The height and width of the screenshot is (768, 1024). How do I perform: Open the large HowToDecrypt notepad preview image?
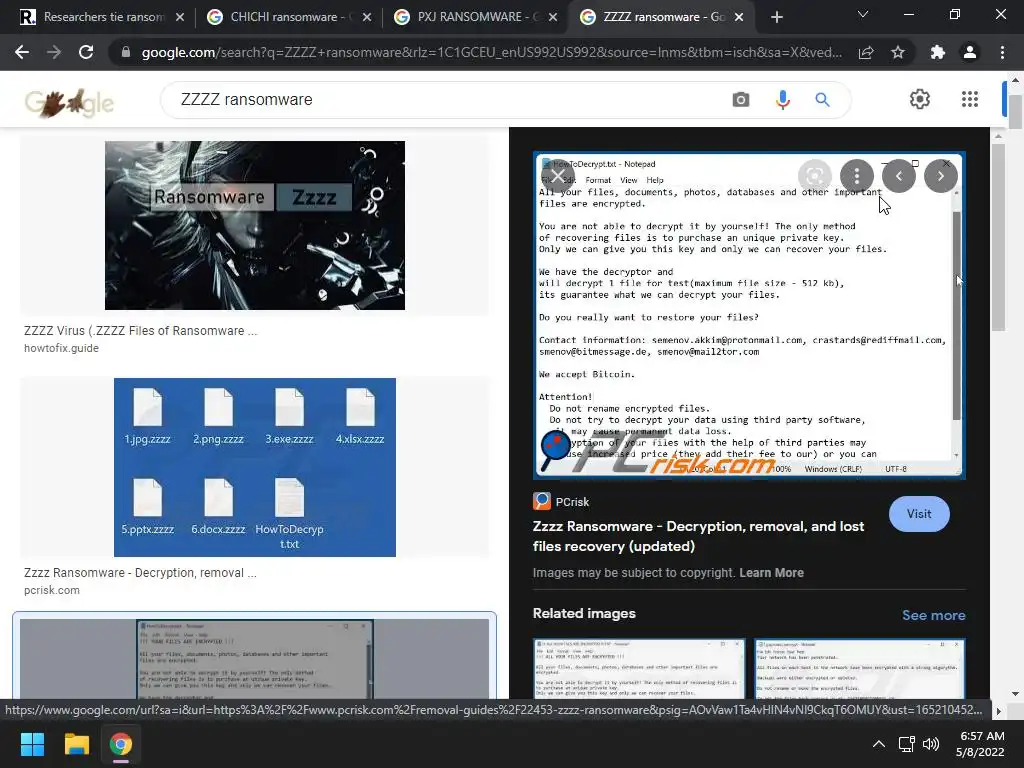pyautogui.click(x=749, y=315)
